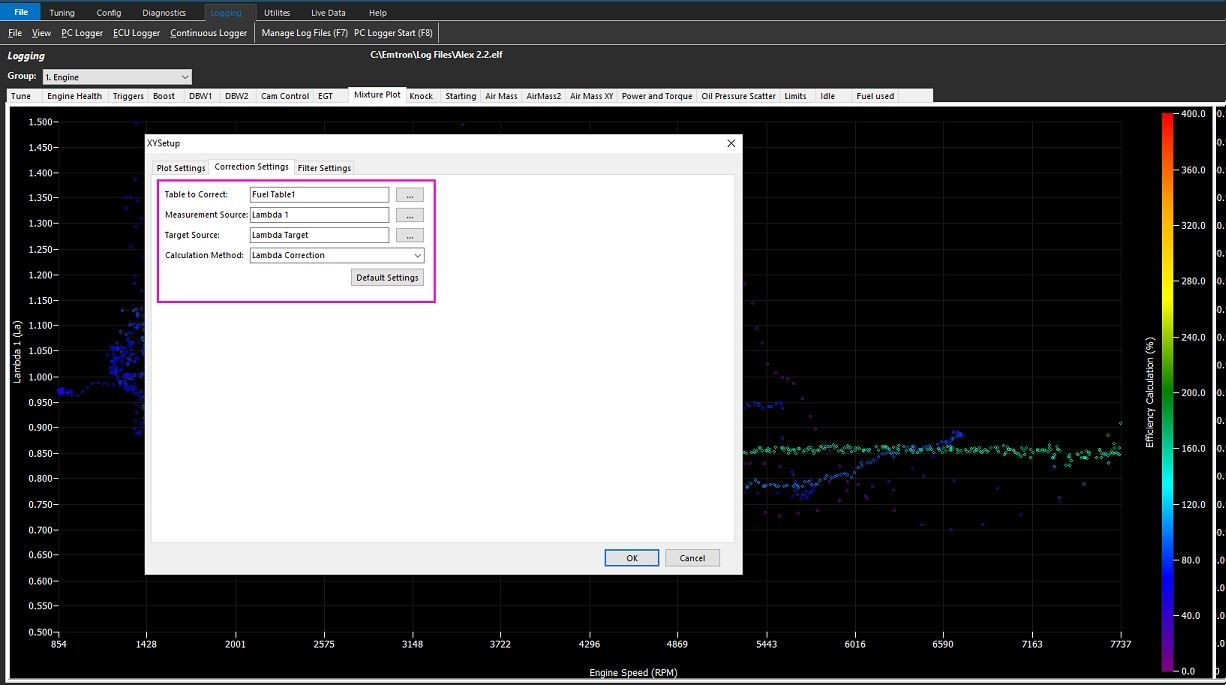Browse for Table to Correct
Screen dimensions: 1226x685
click(x=410, y=194)
